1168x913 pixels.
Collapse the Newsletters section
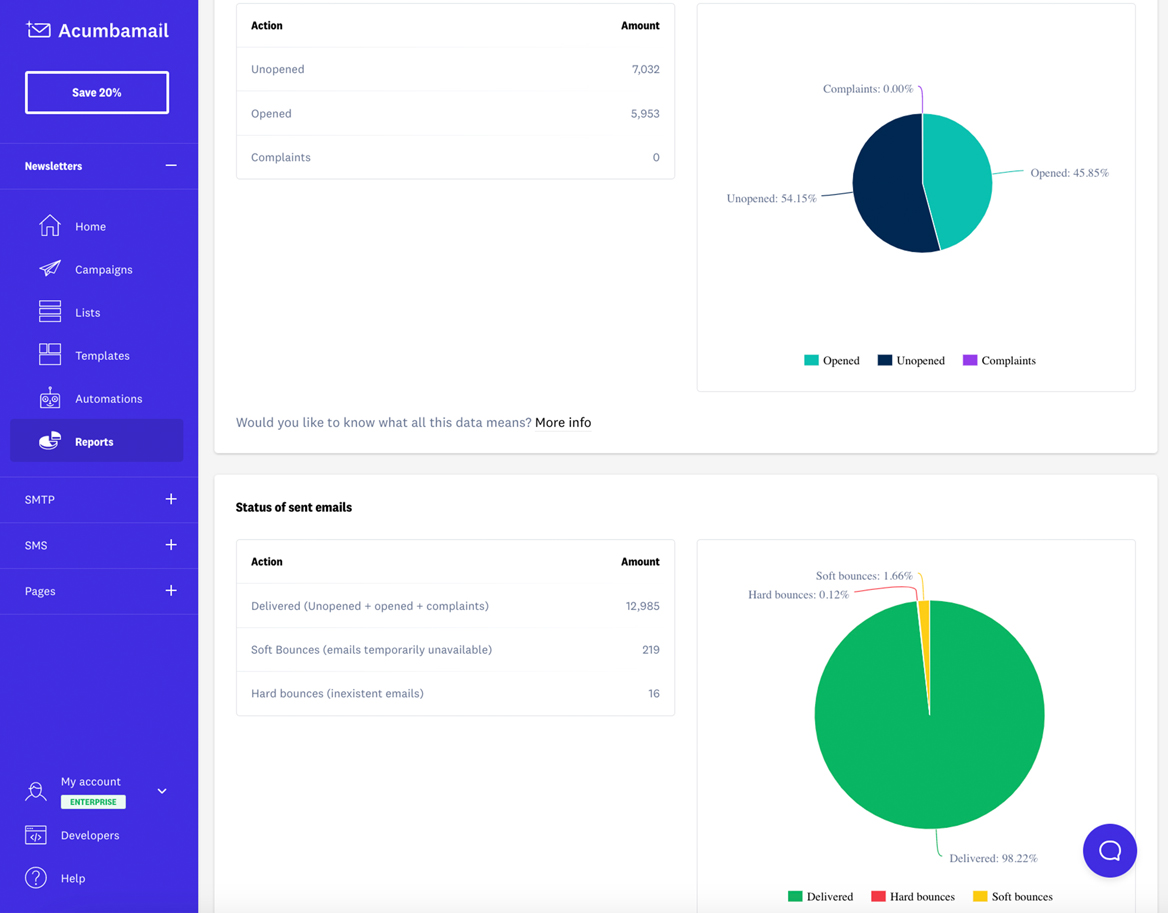tap(170, 166)
